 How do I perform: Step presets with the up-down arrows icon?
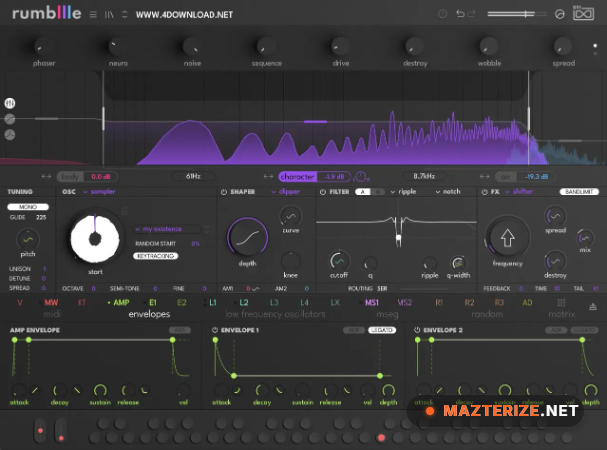125,15
